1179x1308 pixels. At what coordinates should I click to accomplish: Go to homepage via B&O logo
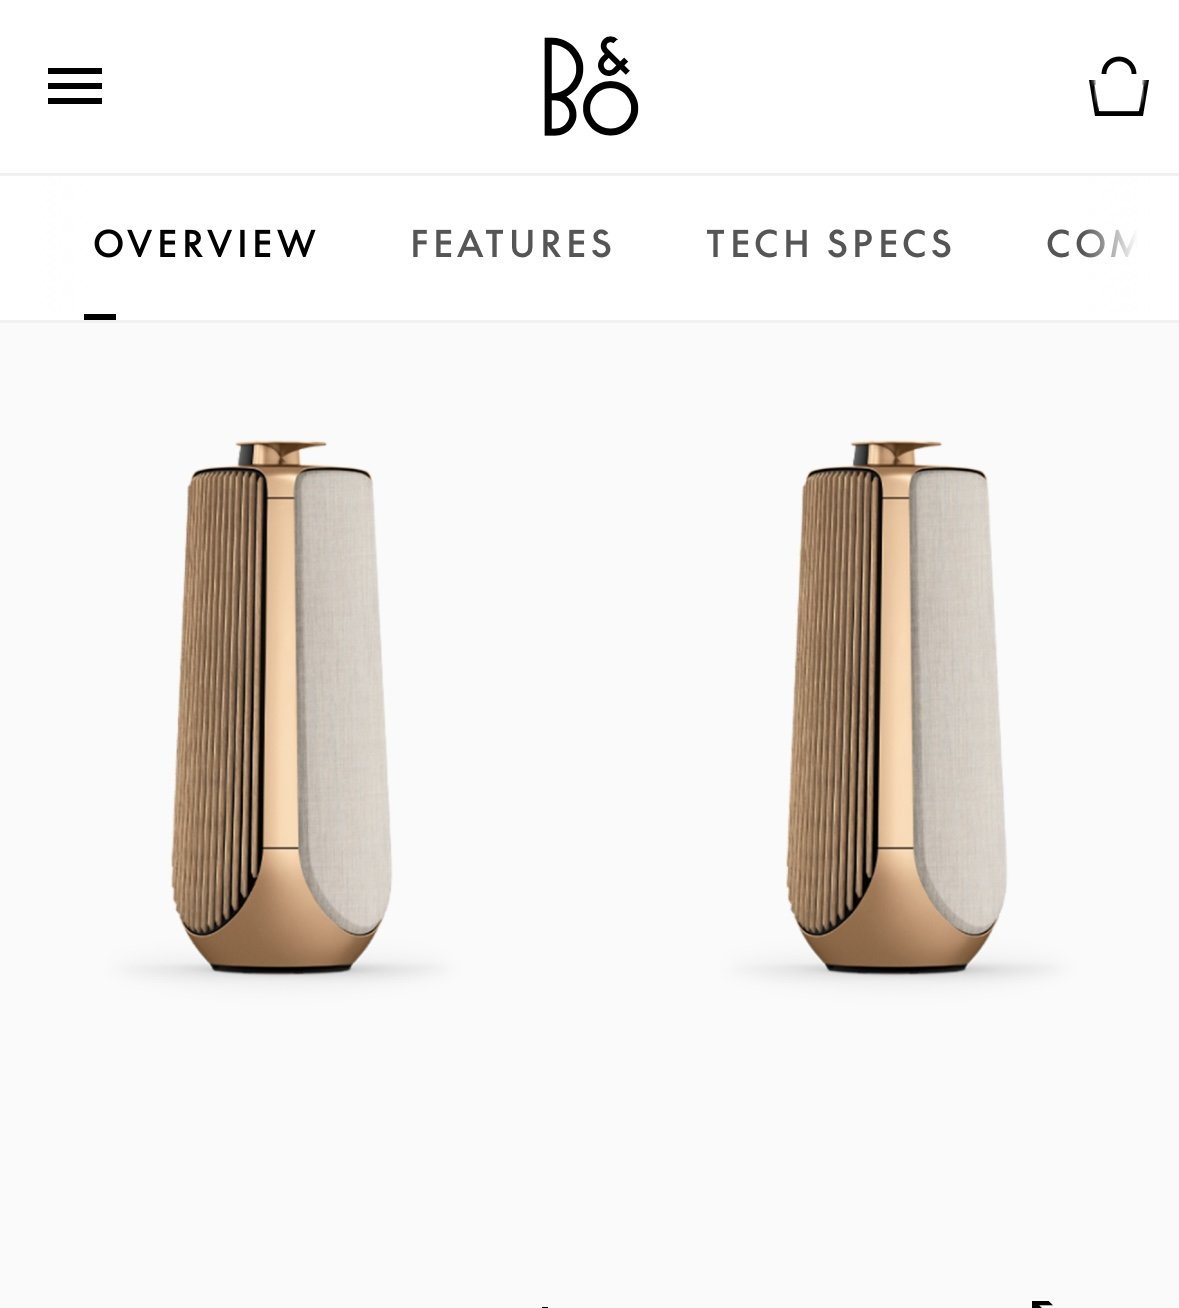pos(590,86)
